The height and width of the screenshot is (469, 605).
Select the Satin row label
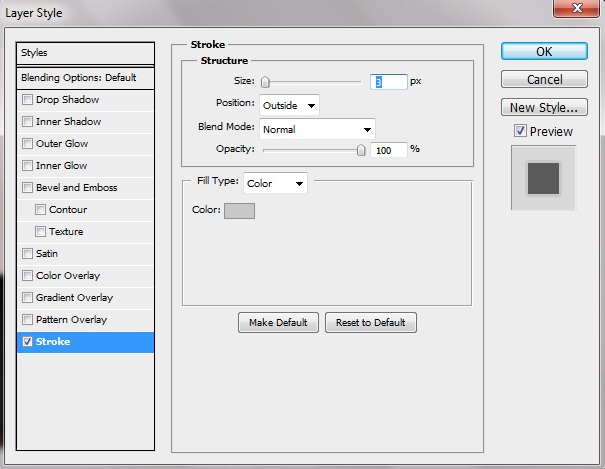coord(47,253)
